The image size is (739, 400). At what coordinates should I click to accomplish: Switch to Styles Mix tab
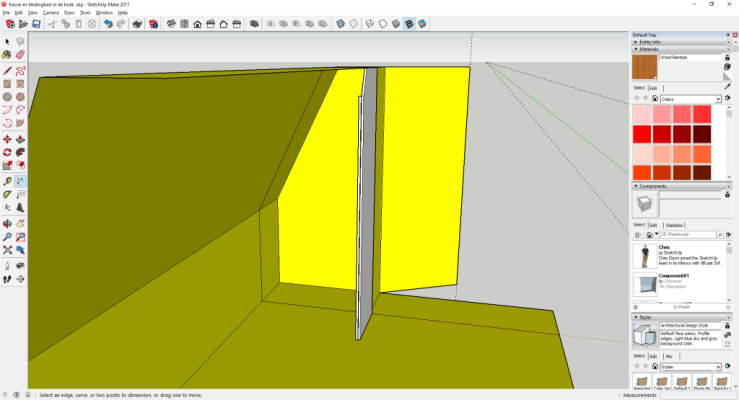669,356
